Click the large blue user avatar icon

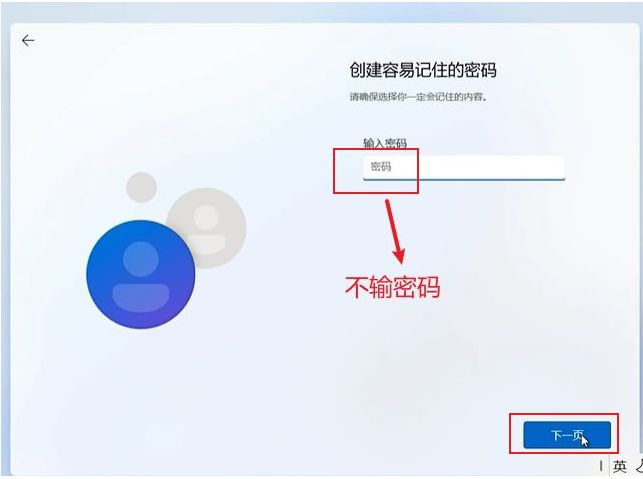(x=141, y=274)
